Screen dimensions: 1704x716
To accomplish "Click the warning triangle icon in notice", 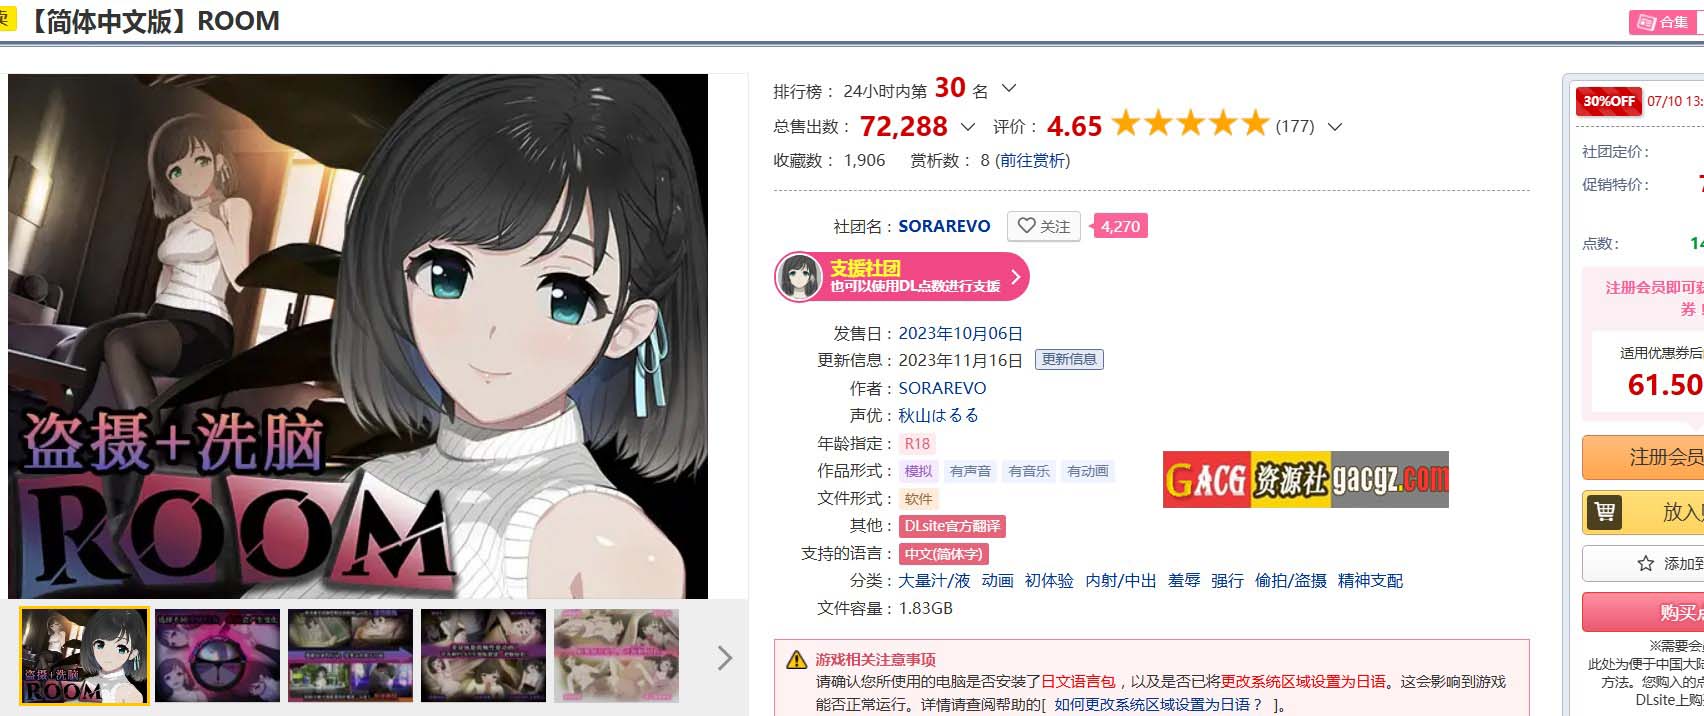I will point(796,660).
